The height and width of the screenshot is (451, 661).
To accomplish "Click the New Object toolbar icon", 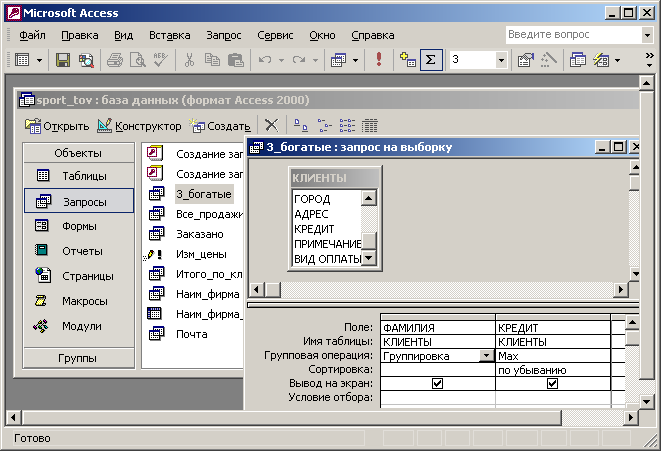I will [x=601, y=60].
